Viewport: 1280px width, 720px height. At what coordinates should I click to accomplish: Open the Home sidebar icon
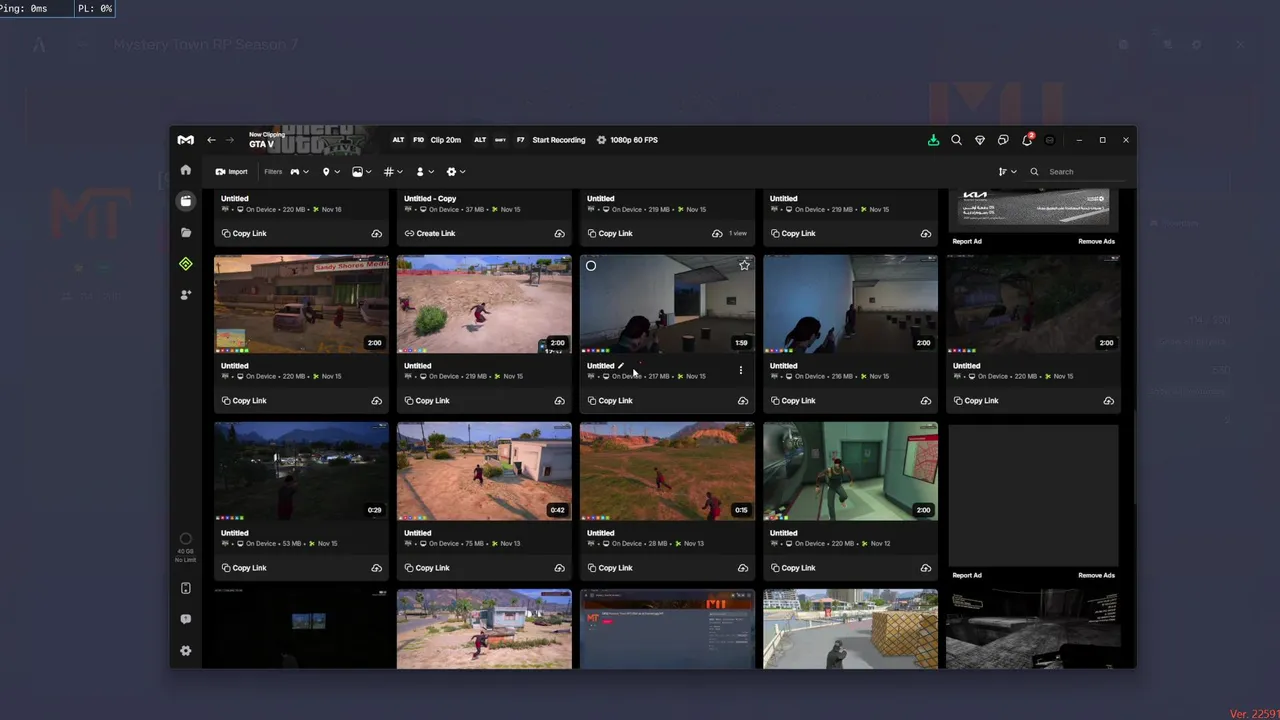(x=186, y=170)
